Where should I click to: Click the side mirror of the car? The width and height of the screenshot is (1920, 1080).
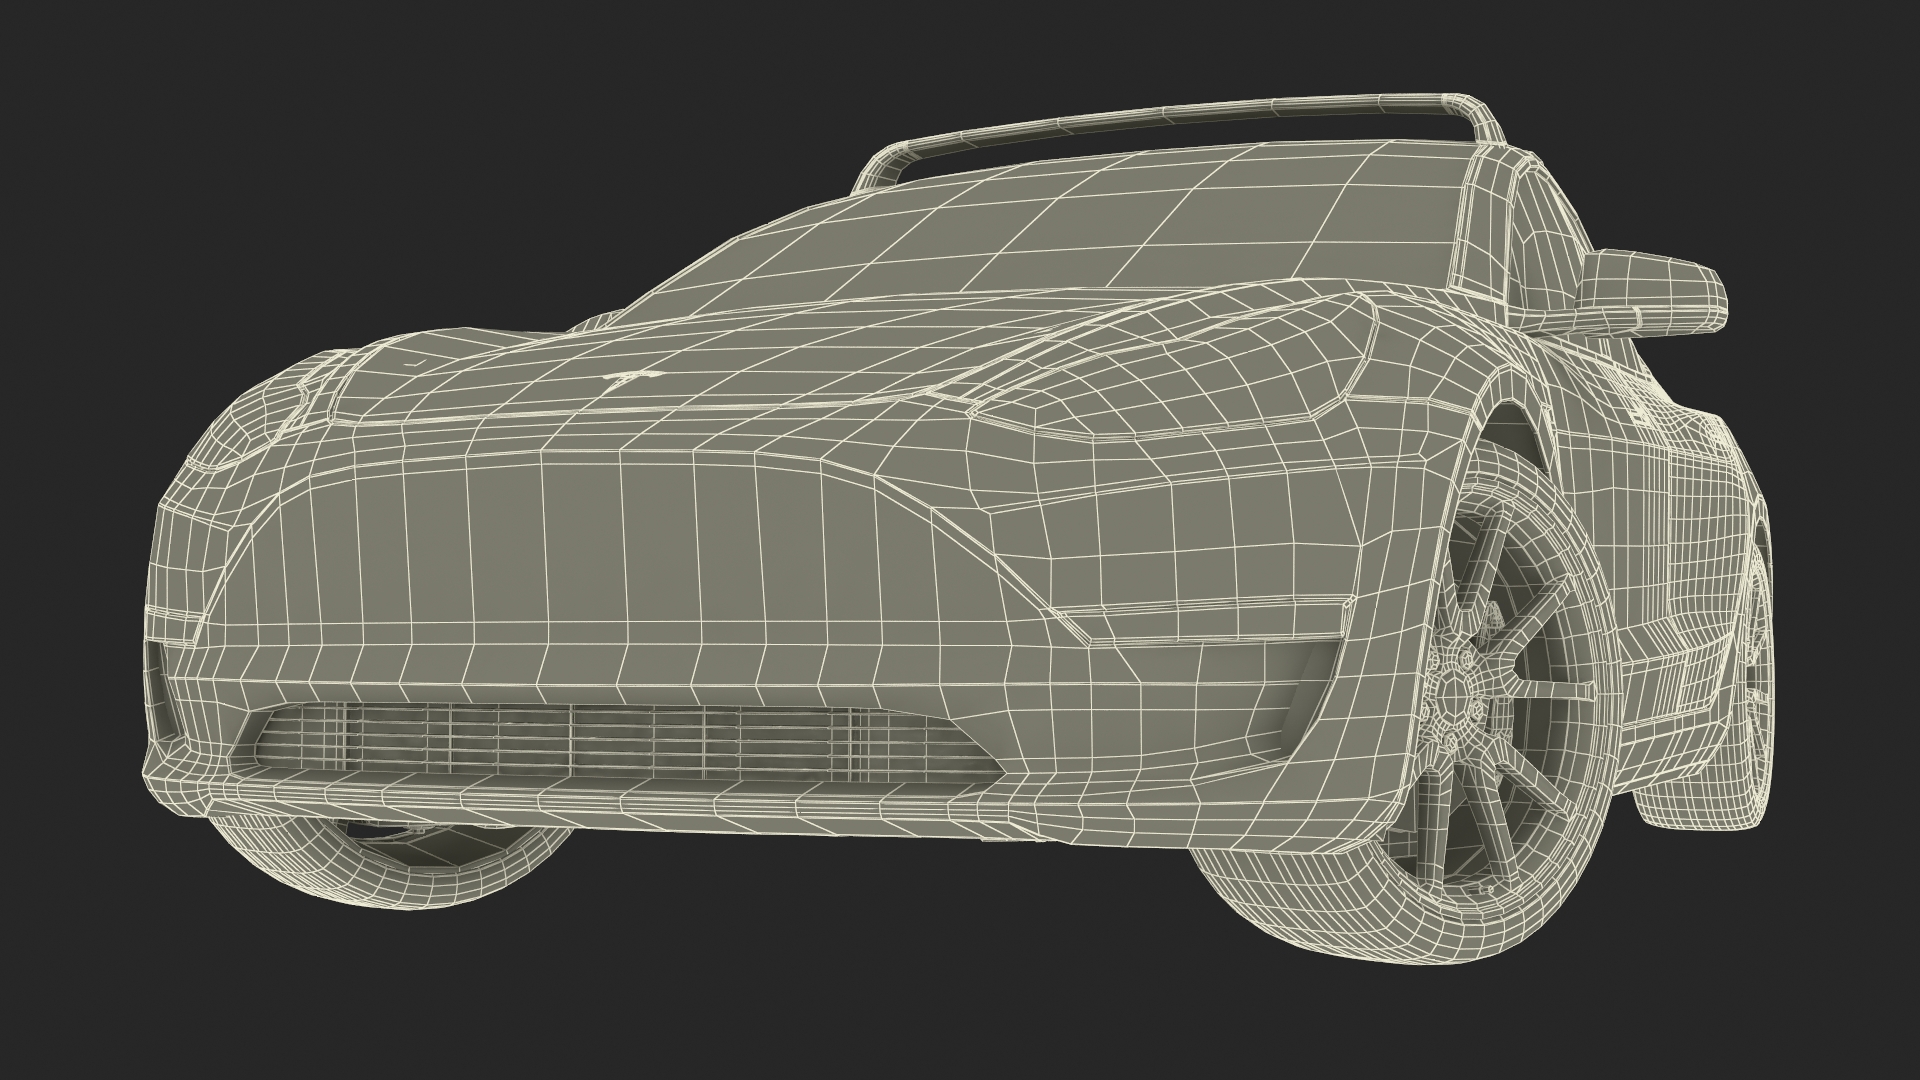[x=1650, y=291]
